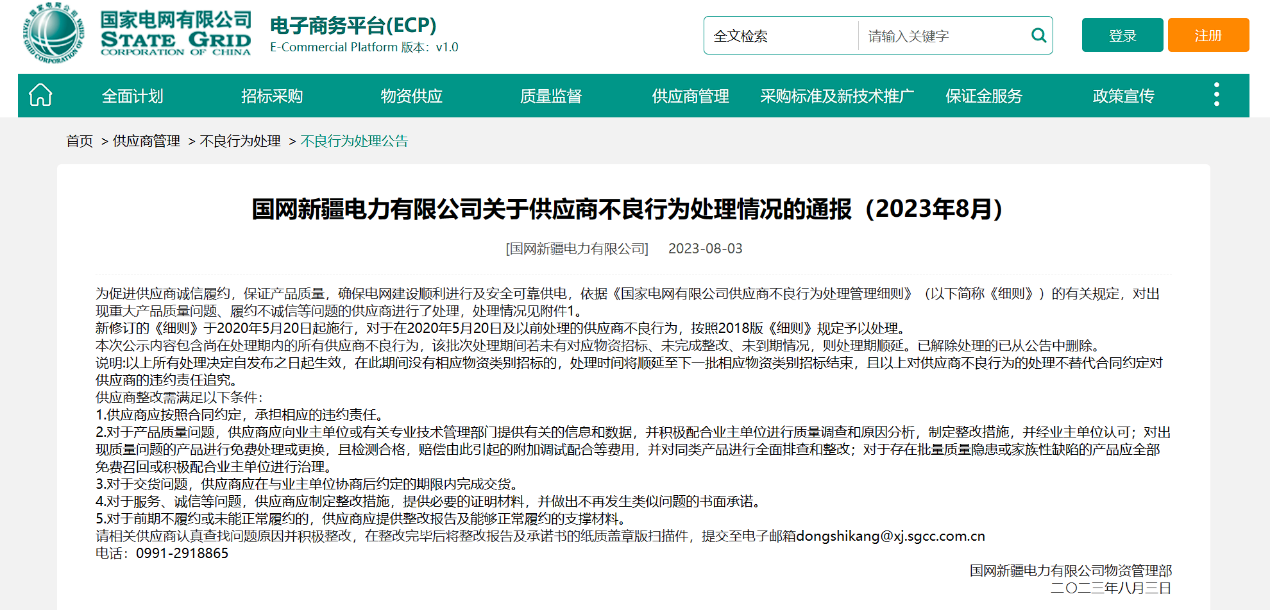Go to home via house icon

coord(40,95)
